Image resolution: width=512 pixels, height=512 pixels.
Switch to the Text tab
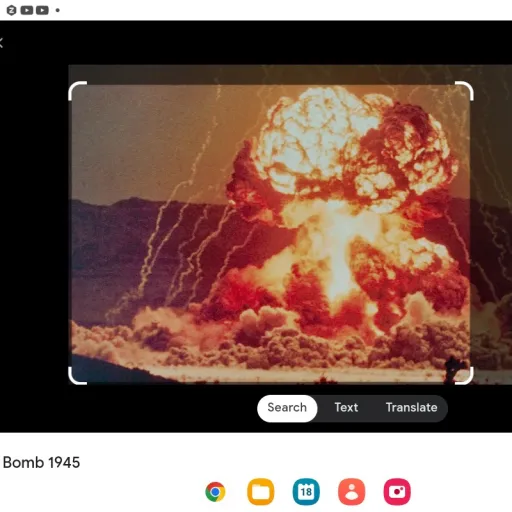(346, 407)
